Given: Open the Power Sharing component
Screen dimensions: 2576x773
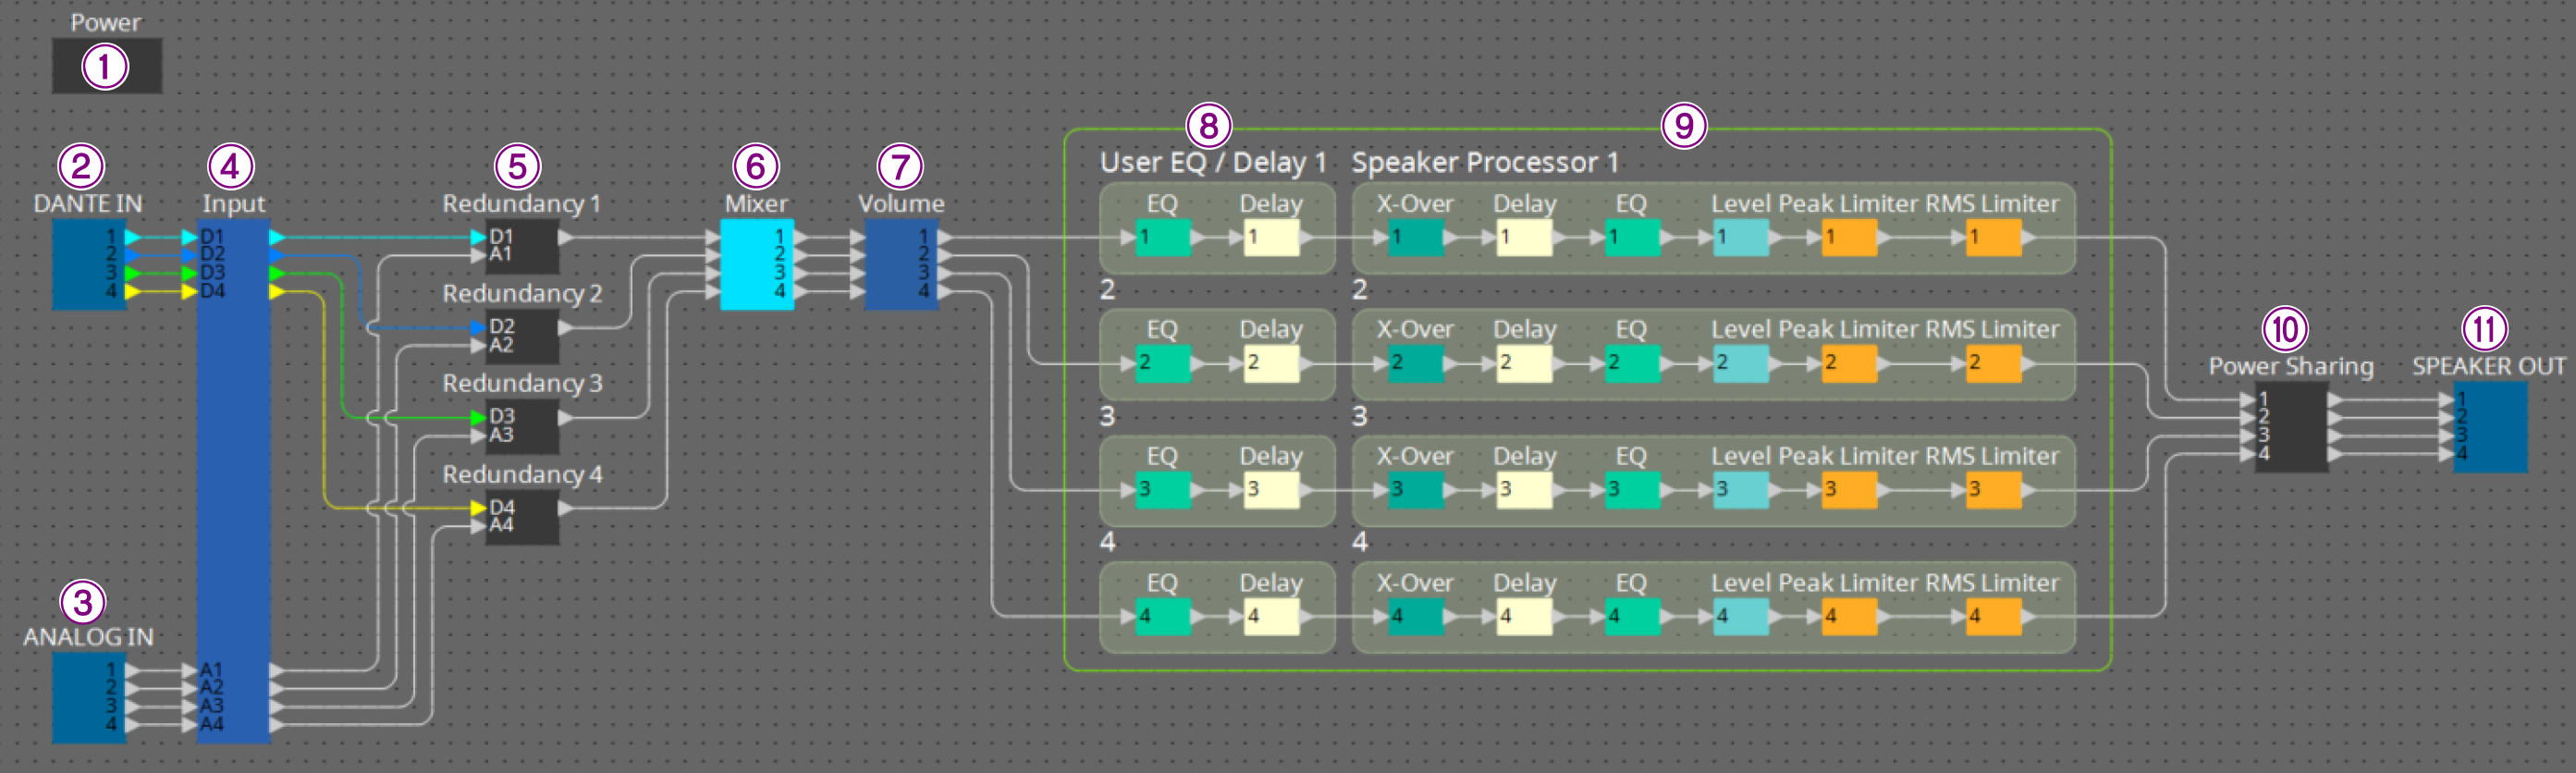Looking at the screenshot, I should pos(2291,427).
